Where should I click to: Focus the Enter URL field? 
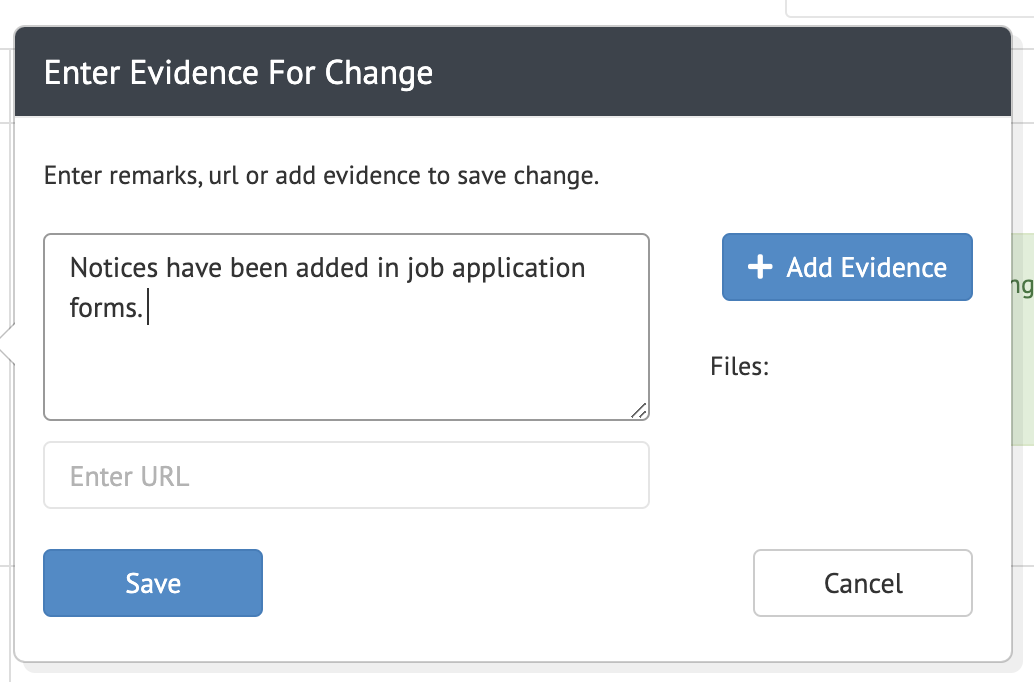346,476
